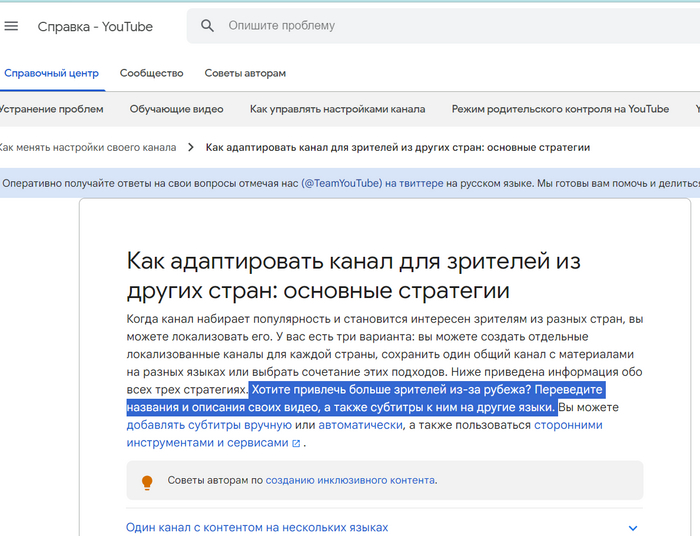The height and width of the screenshot is (536, 700).
Task: Open the 'созданию инклюзивного контента' link
Action: [x=350, y=481]
